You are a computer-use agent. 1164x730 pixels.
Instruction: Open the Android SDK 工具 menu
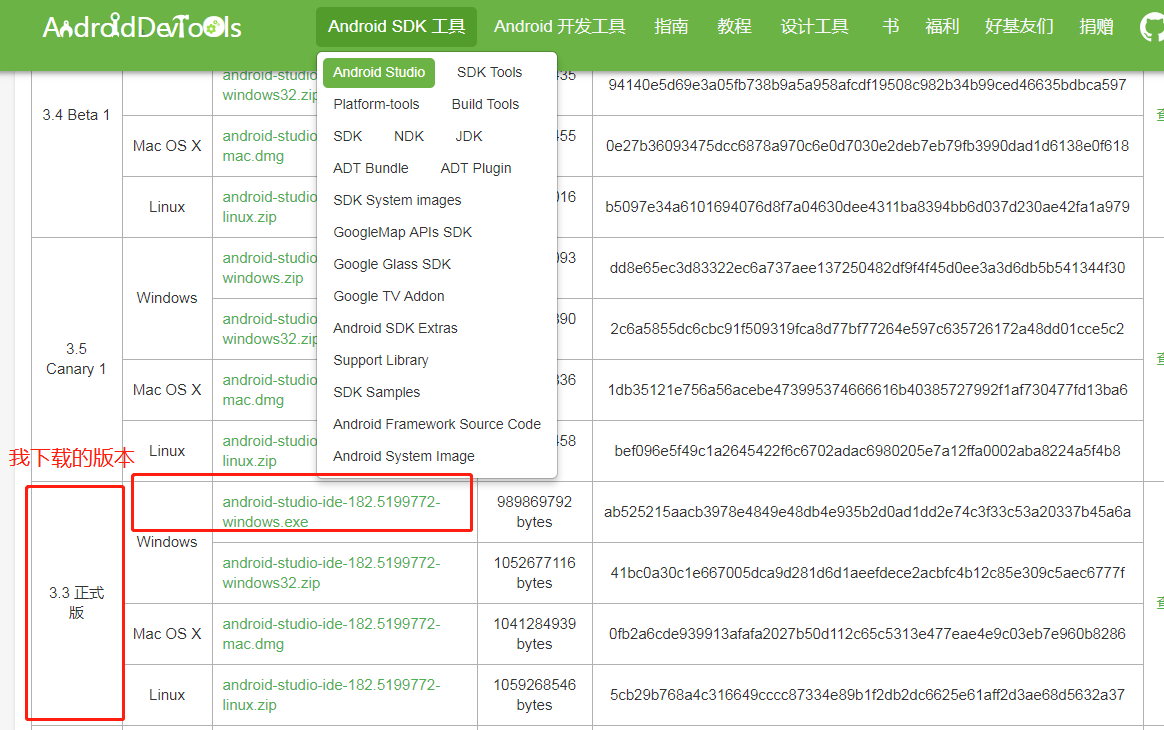coord(396,27)
